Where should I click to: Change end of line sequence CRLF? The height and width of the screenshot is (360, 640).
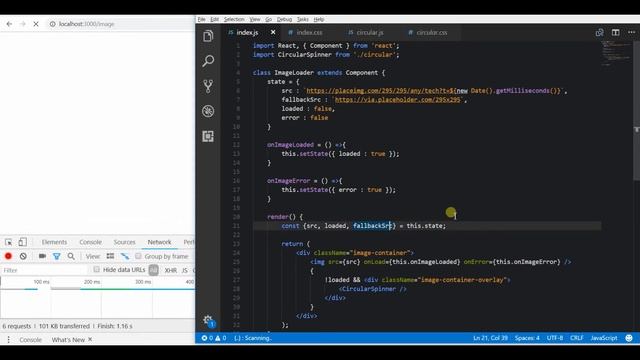pos(577,338)
